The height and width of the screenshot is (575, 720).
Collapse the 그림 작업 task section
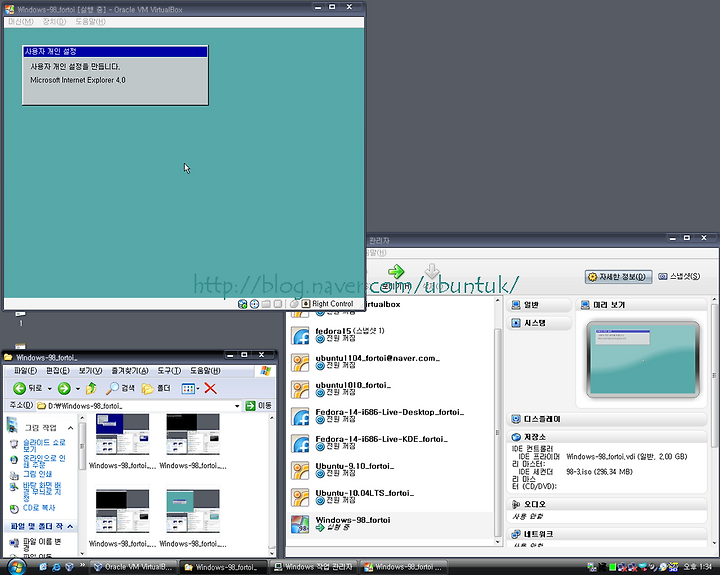[x=70, y=428]
